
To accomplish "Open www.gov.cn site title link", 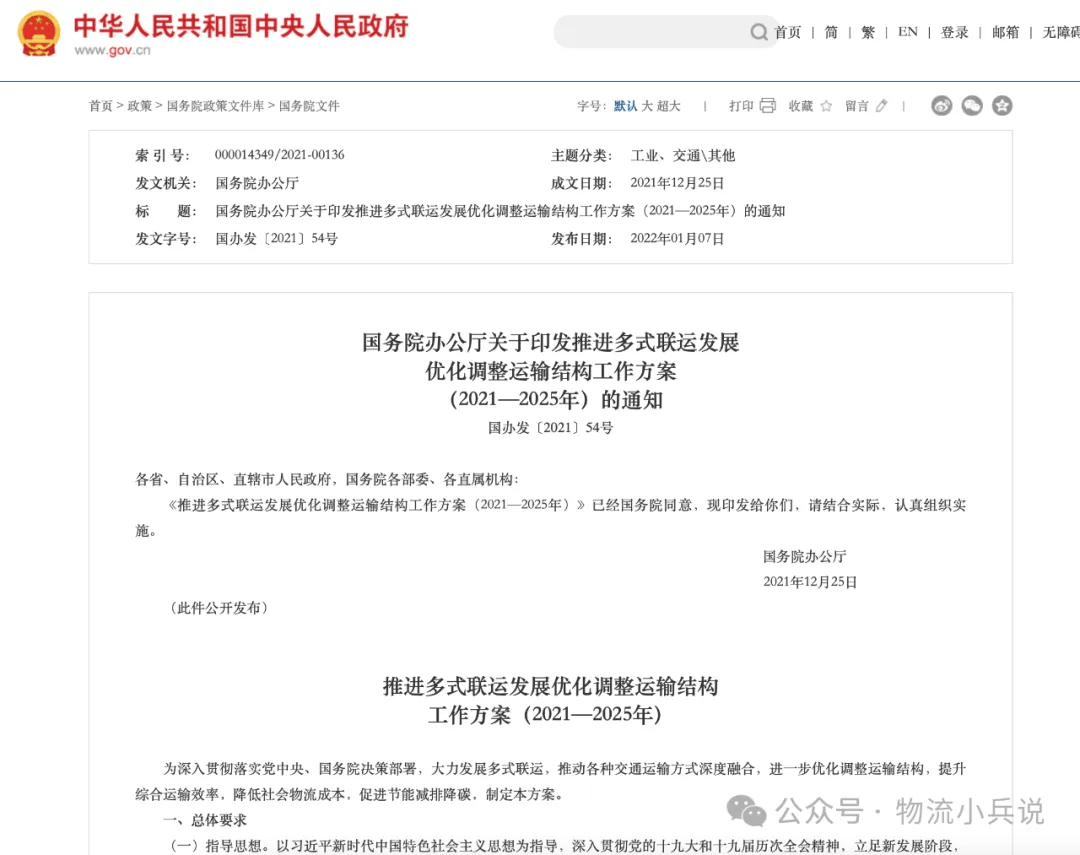I will pyautogui.click(x=112, y=50).
